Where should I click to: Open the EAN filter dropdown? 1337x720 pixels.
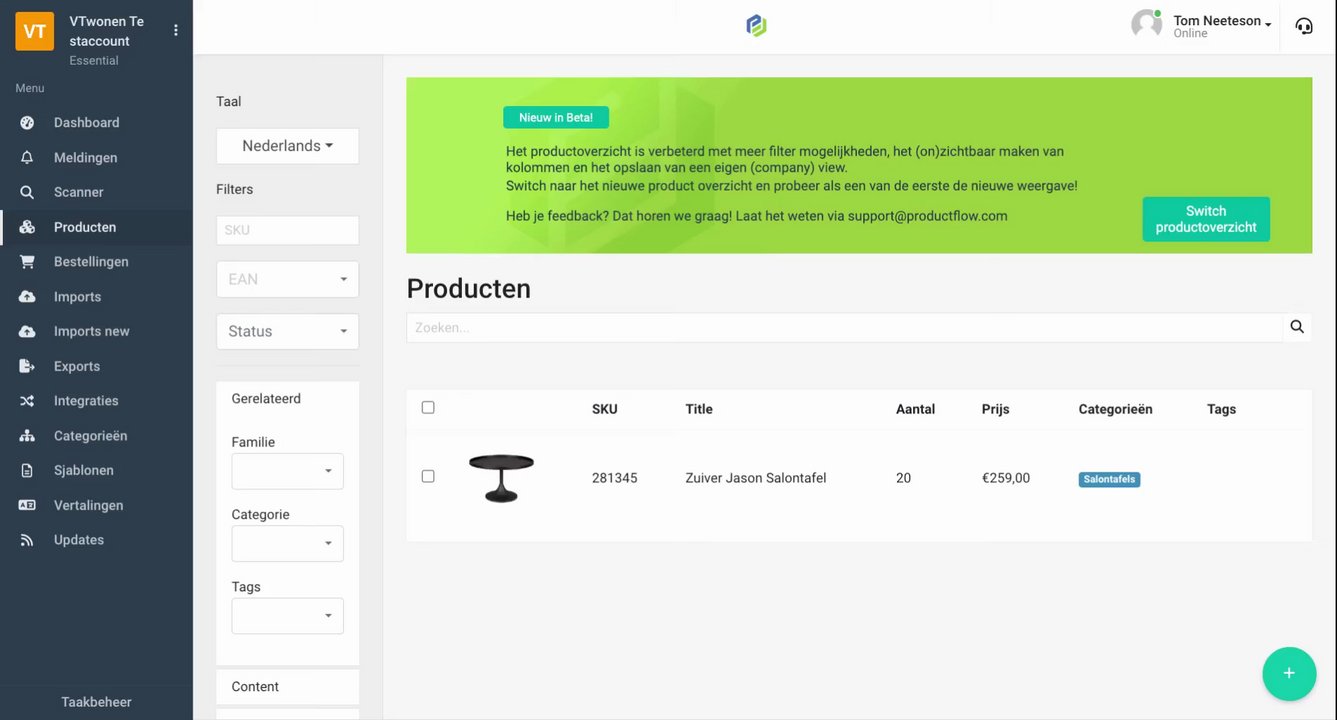[x=287, y=279]
